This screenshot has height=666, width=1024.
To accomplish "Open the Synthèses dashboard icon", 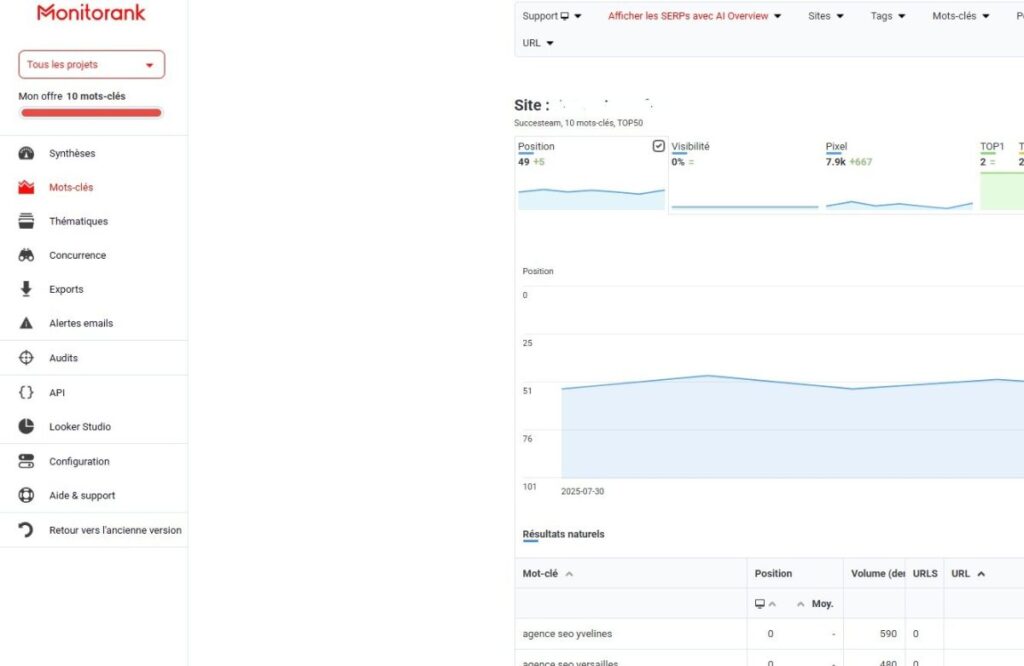I will pos(26,153).
